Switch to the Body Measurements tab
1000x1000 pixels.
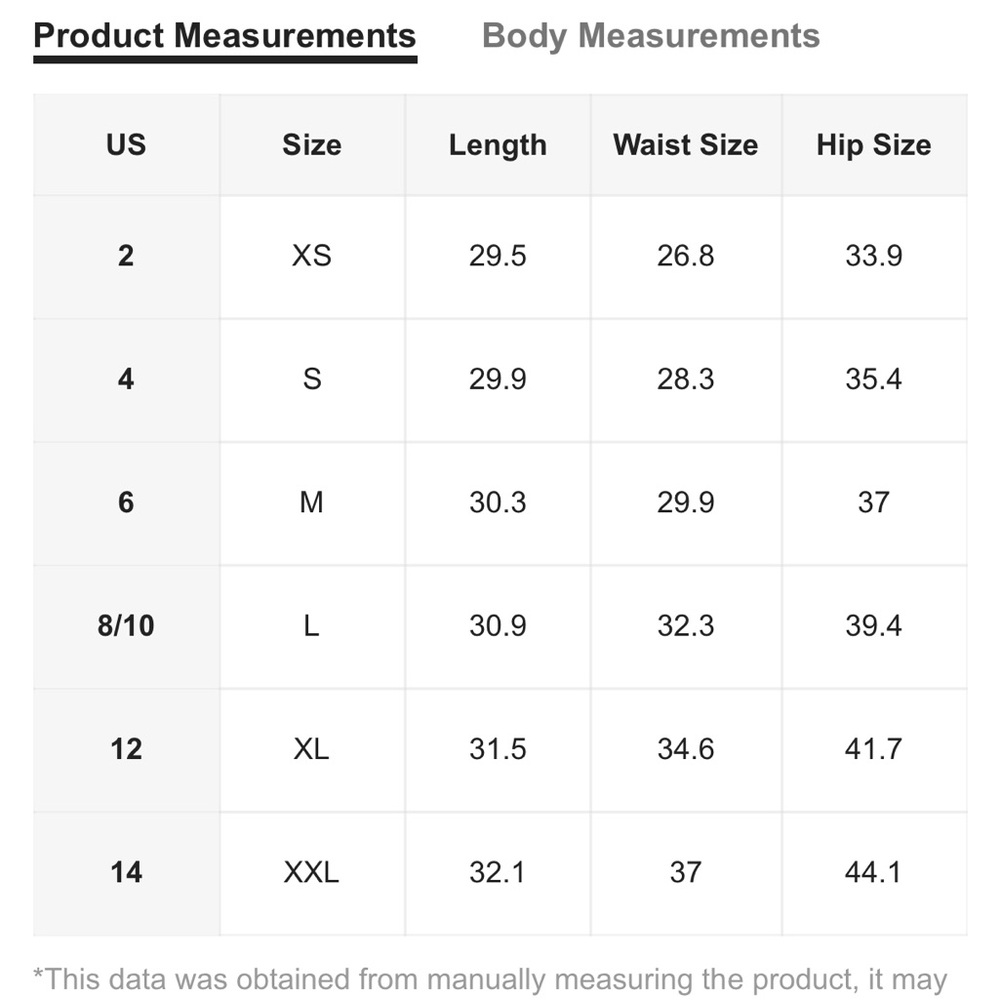click(x=651, y=36)
